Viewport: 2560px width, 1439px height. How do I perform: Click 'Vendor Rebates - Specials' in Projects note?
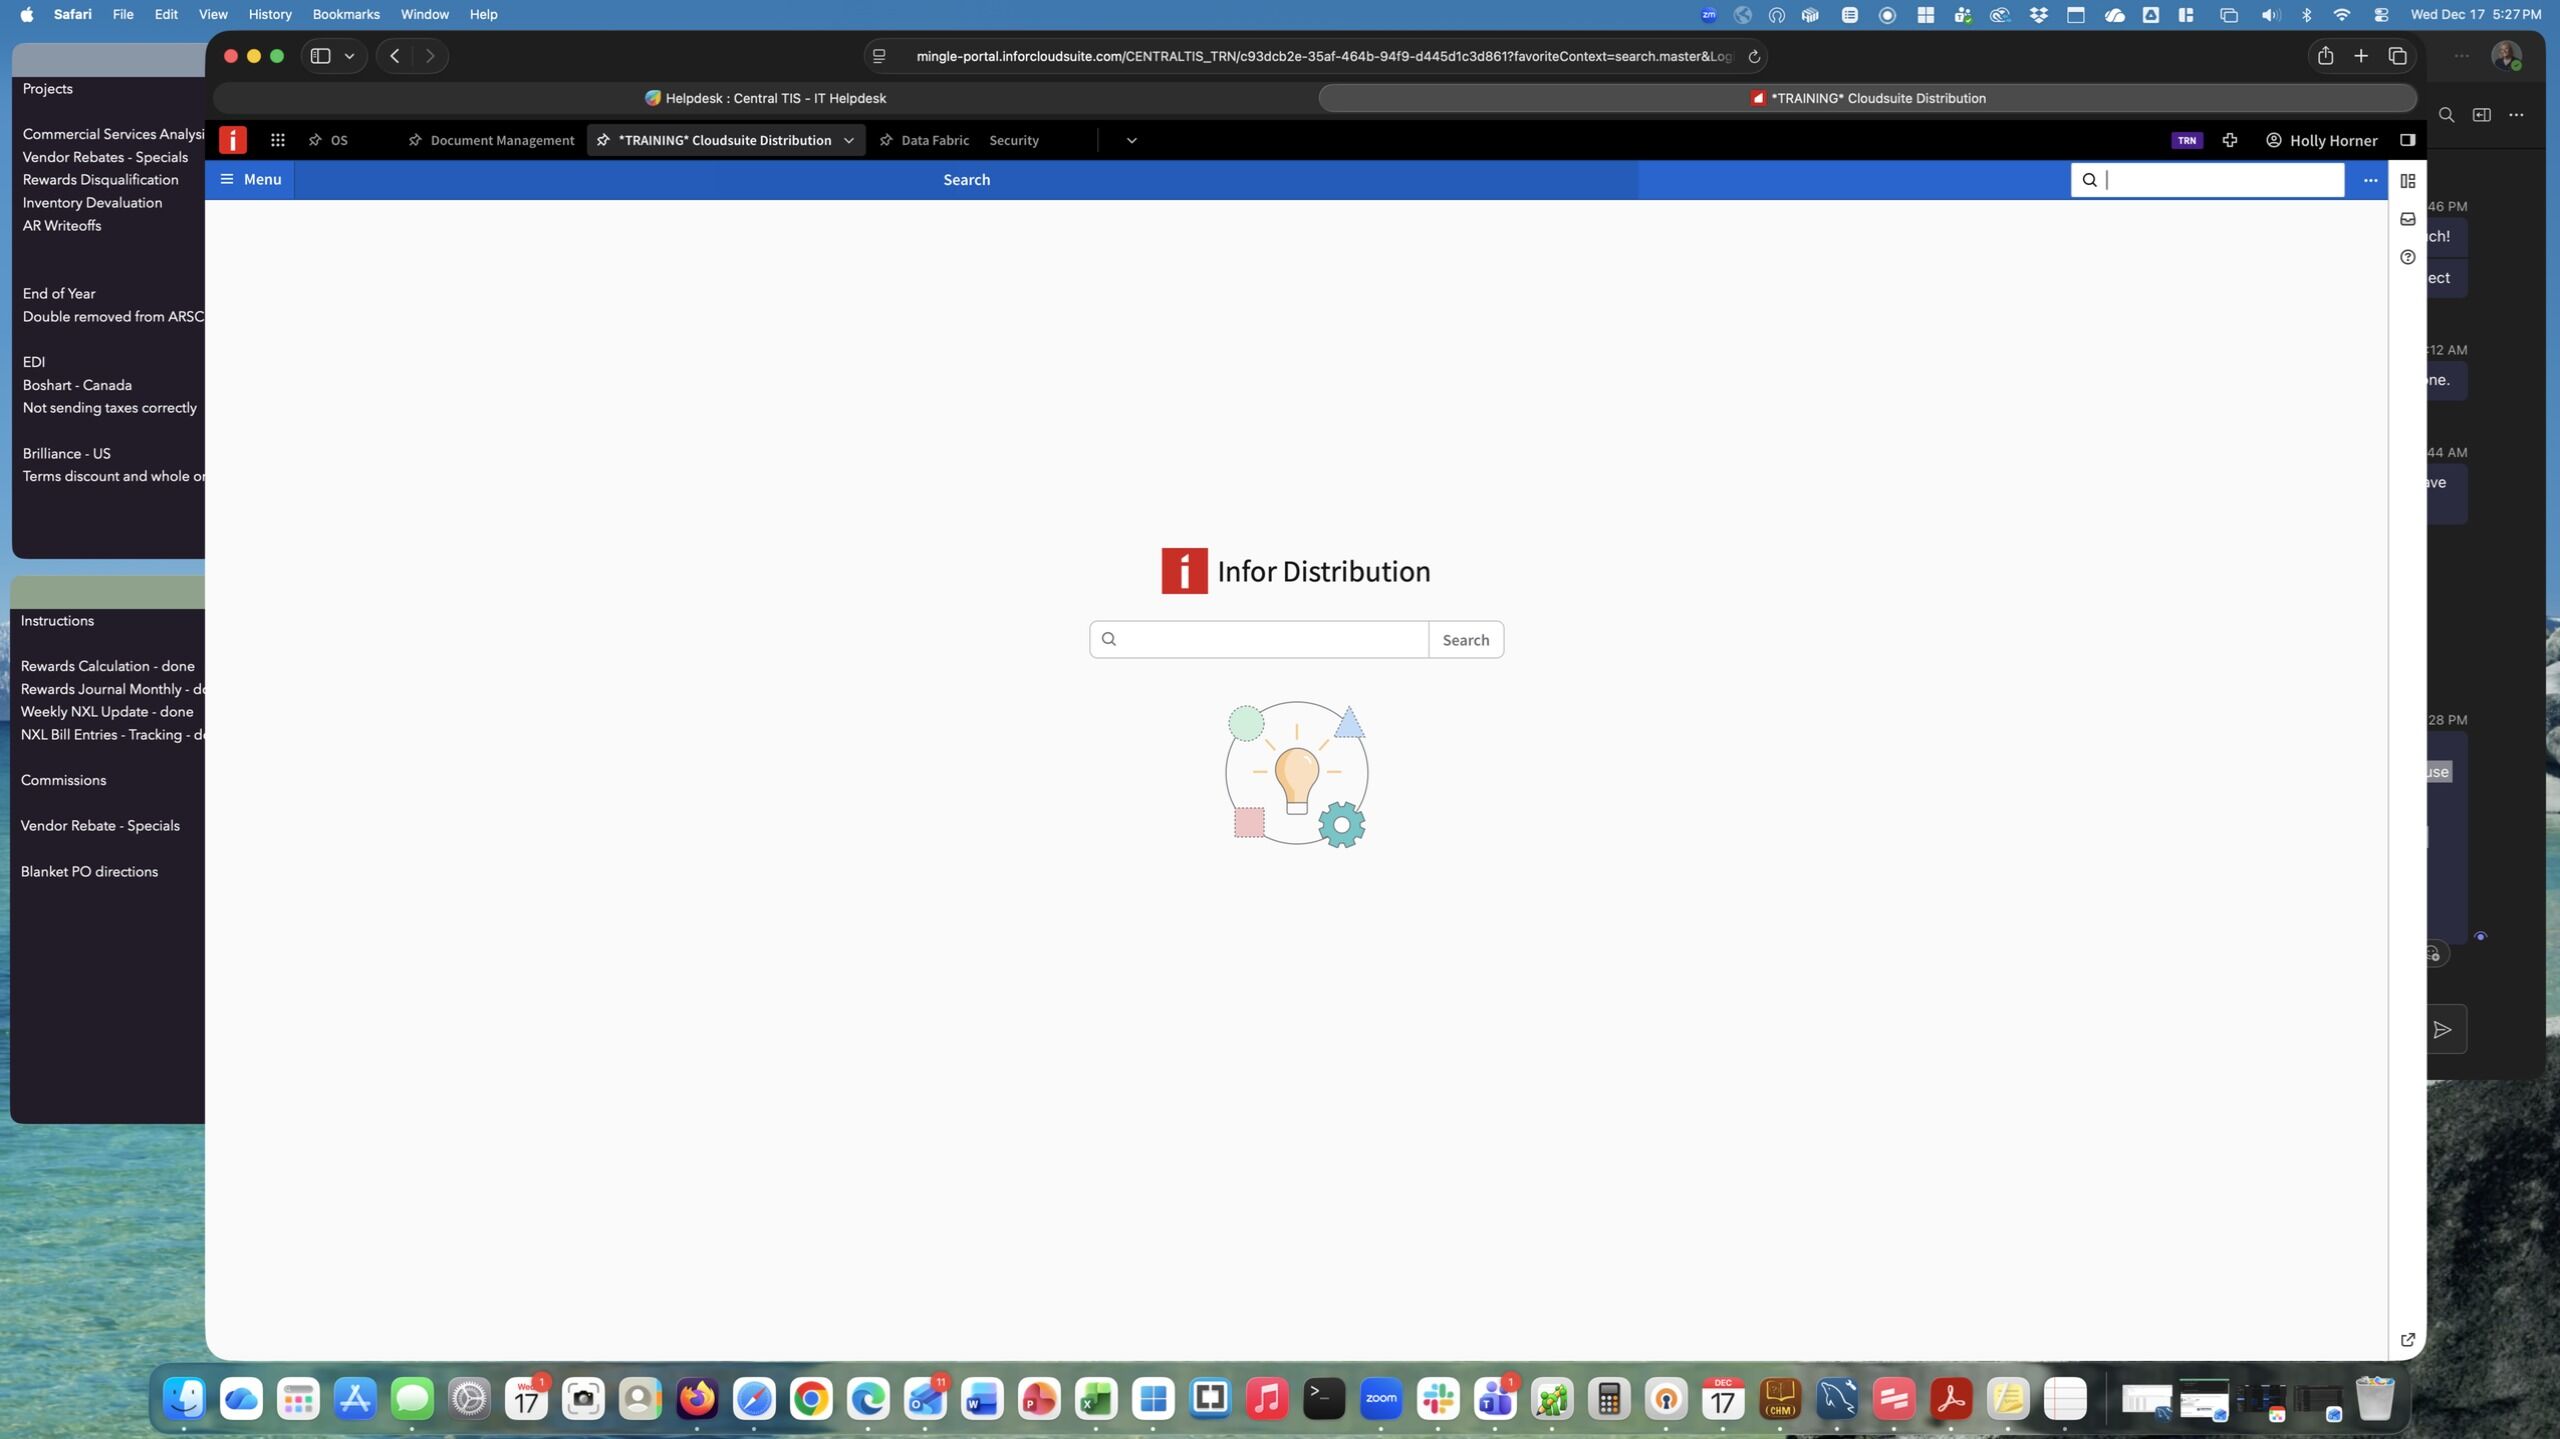(x=105, y=157)
